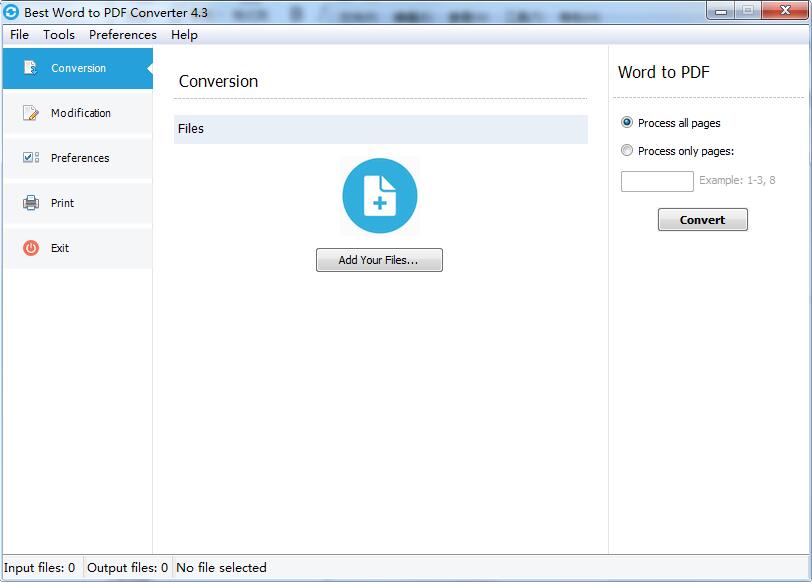Image resolution: width=812 pixels, height=582 pixels.
Task: Click the Conversion page heading
Action: (x=218, y=81)
